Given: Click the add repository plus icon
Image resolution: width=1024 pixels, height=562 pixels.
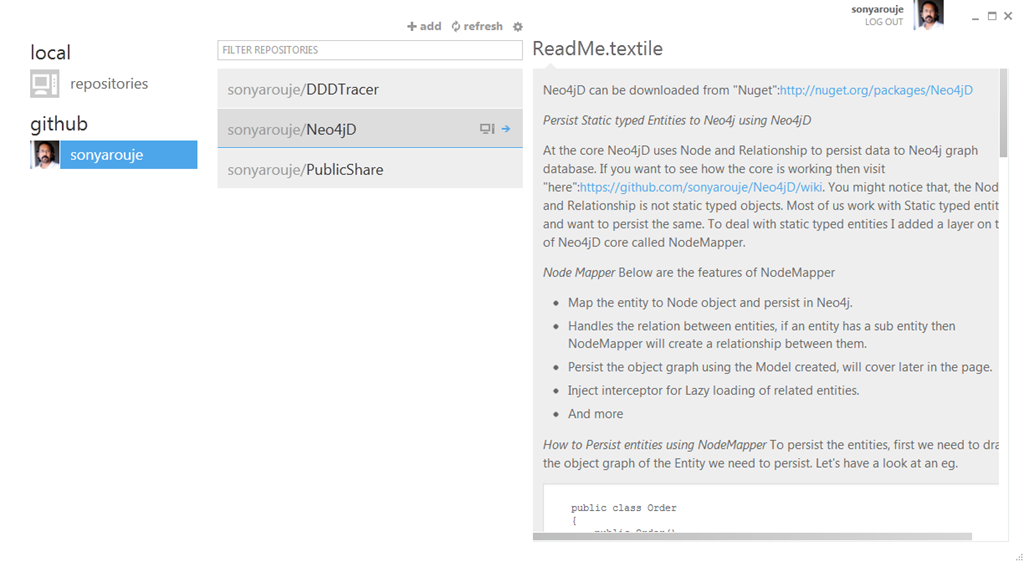Looking at the screenshot, I should [x=412, y=27].
